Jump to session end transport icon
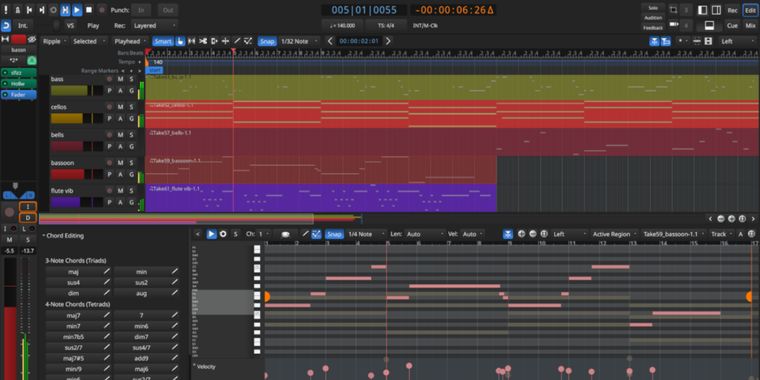The height and width of the screenshot is (380, 760). 41,10
